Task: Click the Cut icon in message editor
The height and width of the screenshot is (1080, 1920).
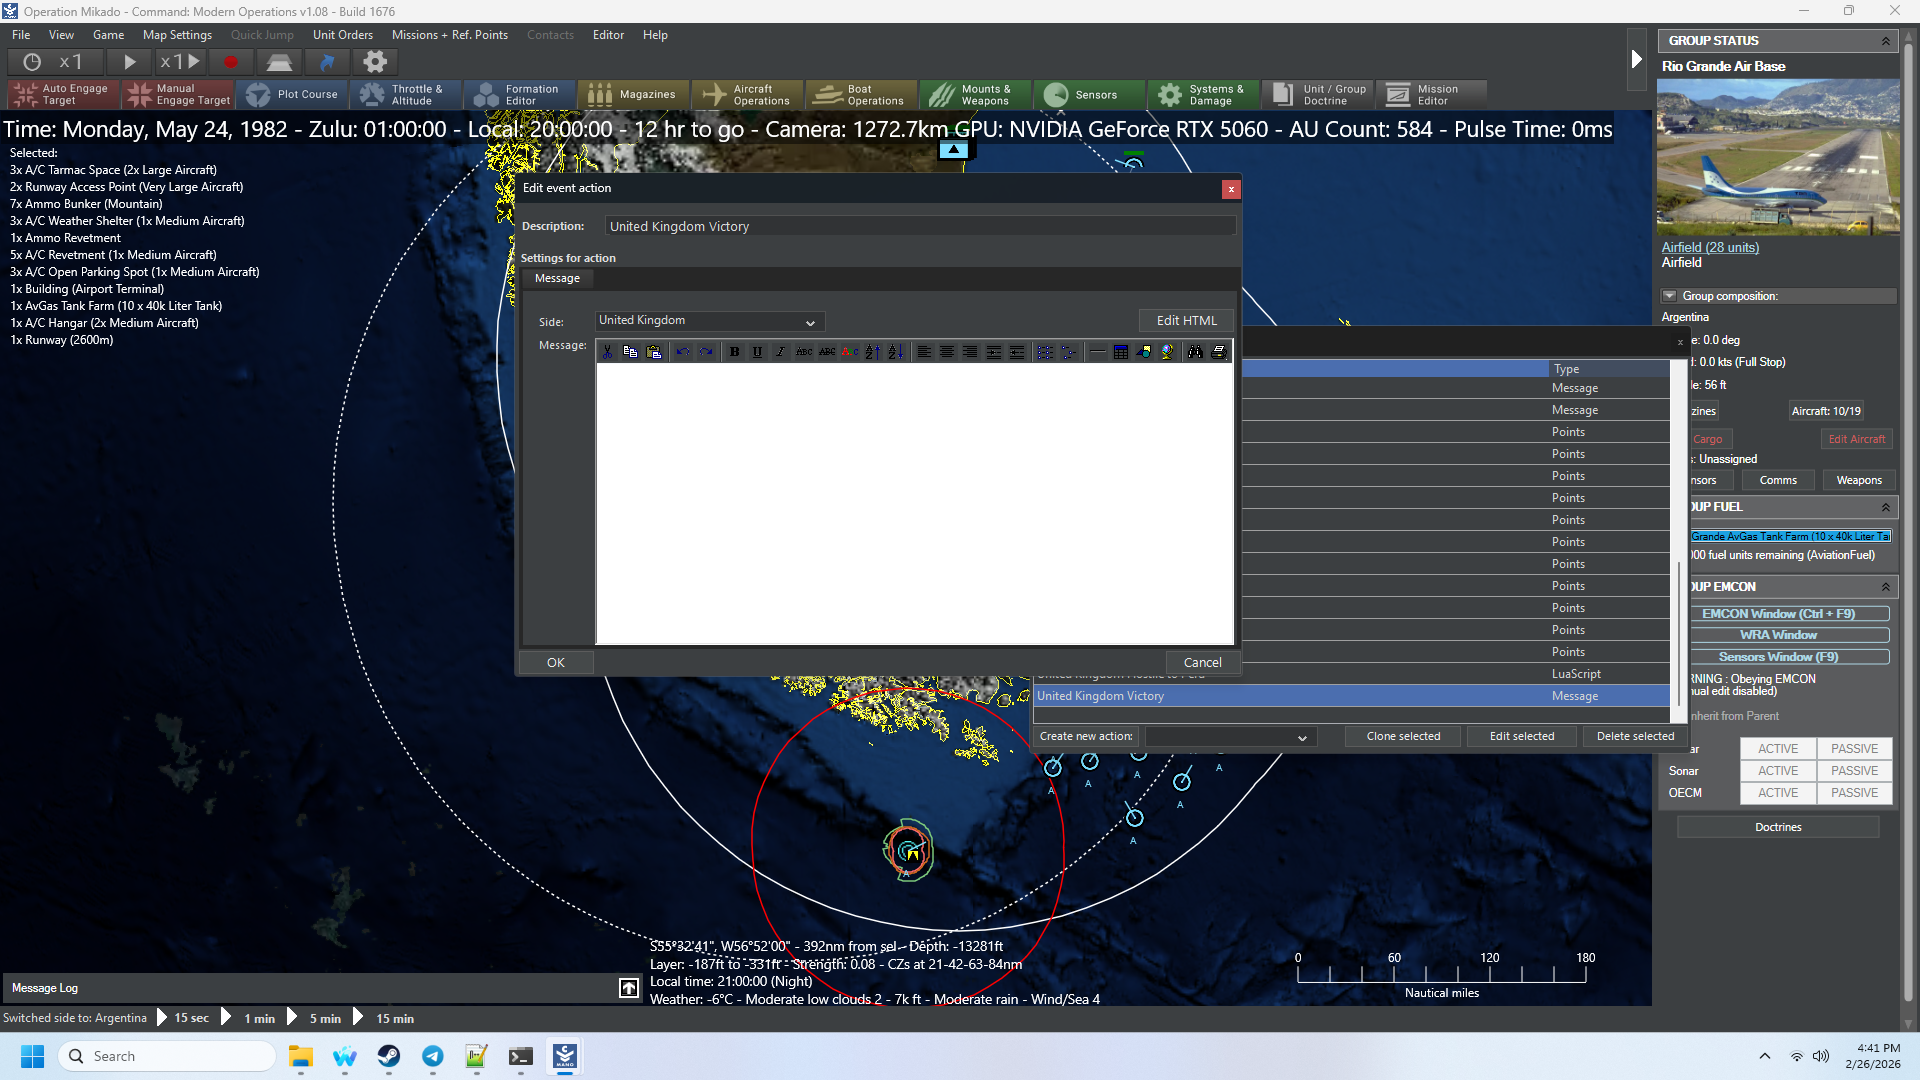Action: (x=607, y=352)
